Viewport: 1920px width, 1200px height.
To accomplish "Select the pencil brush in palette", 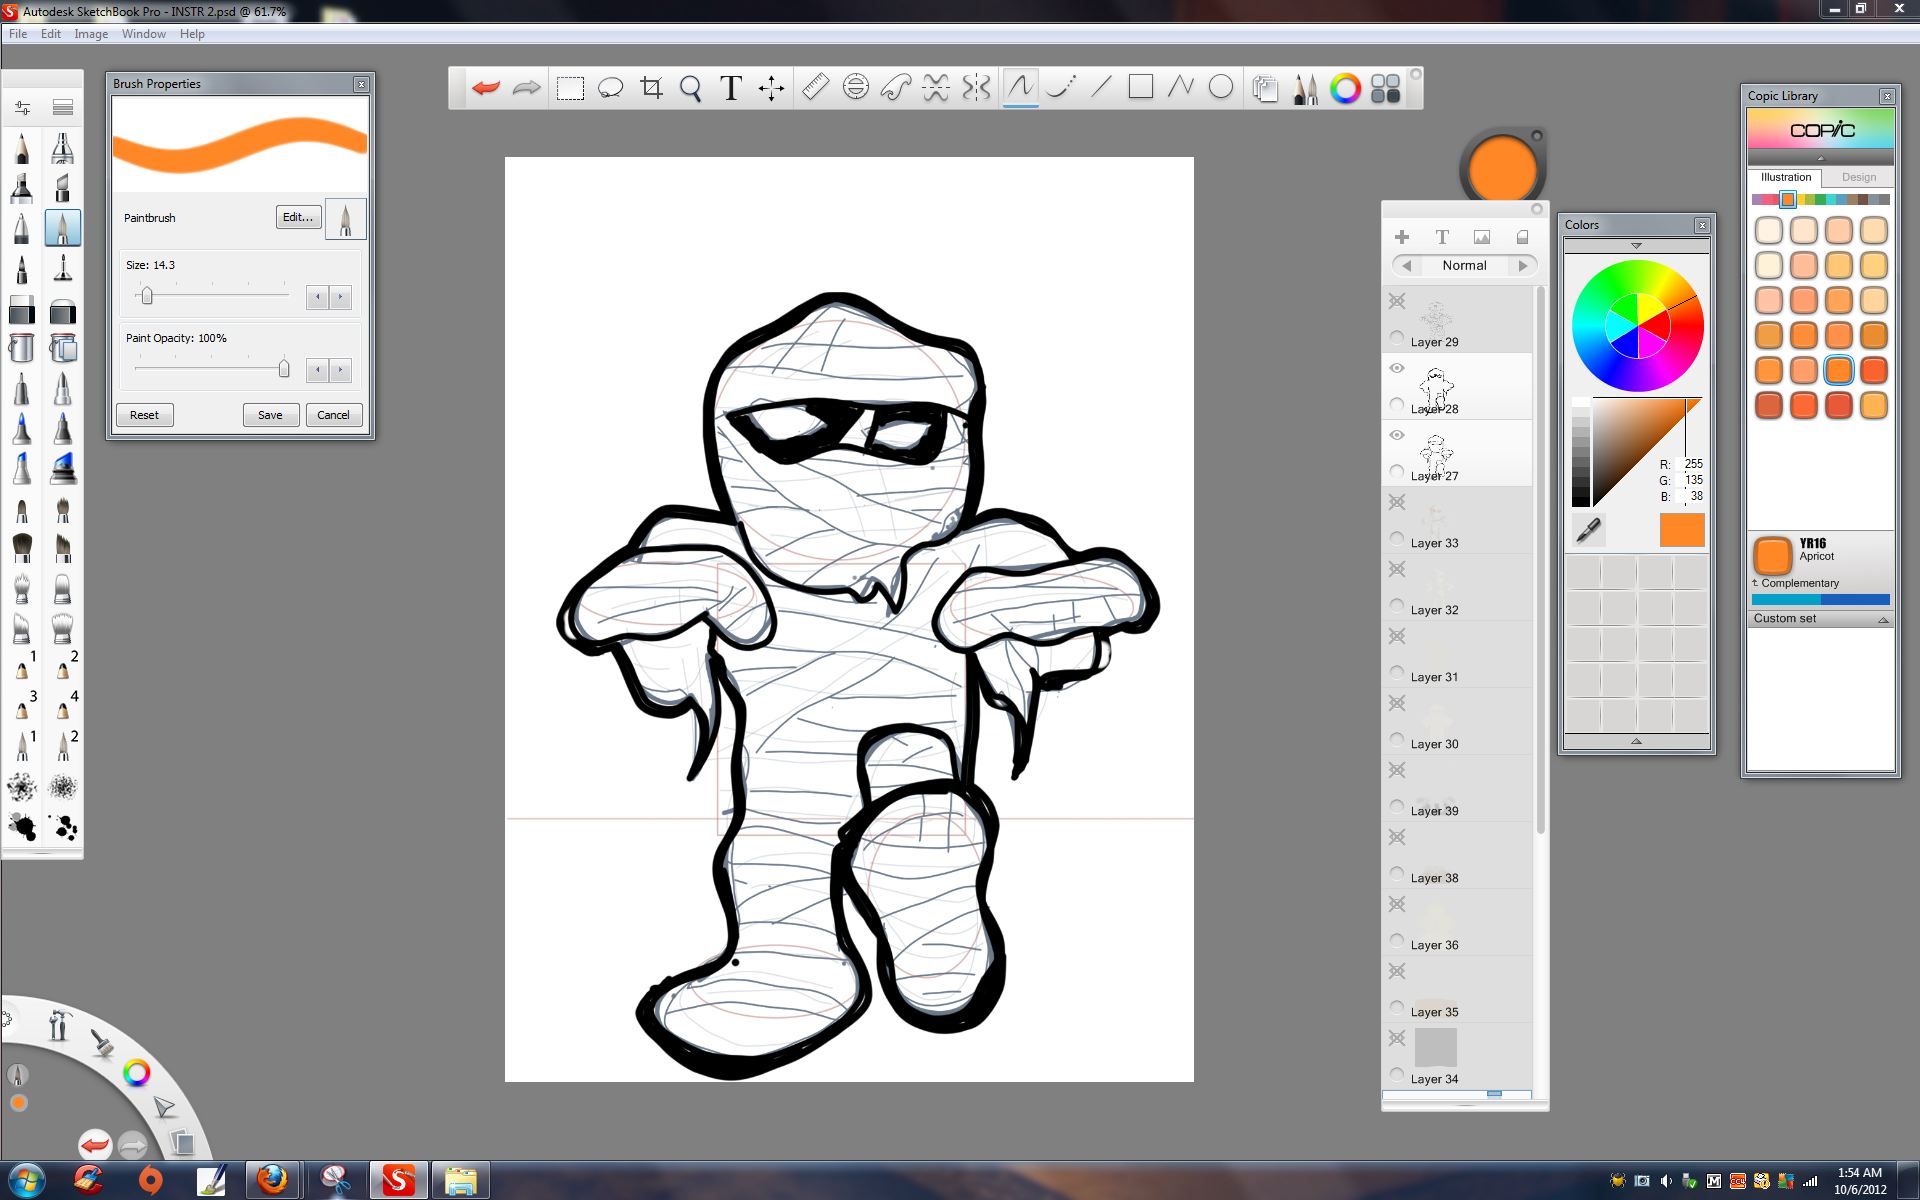I will click(x=22, y=149).
